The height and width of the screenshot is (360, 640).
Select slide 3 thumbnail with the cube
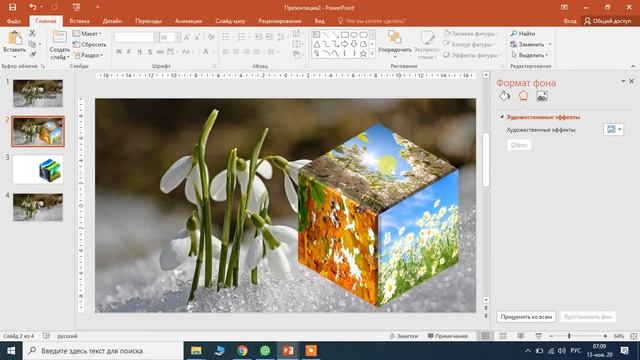(38, 169)
